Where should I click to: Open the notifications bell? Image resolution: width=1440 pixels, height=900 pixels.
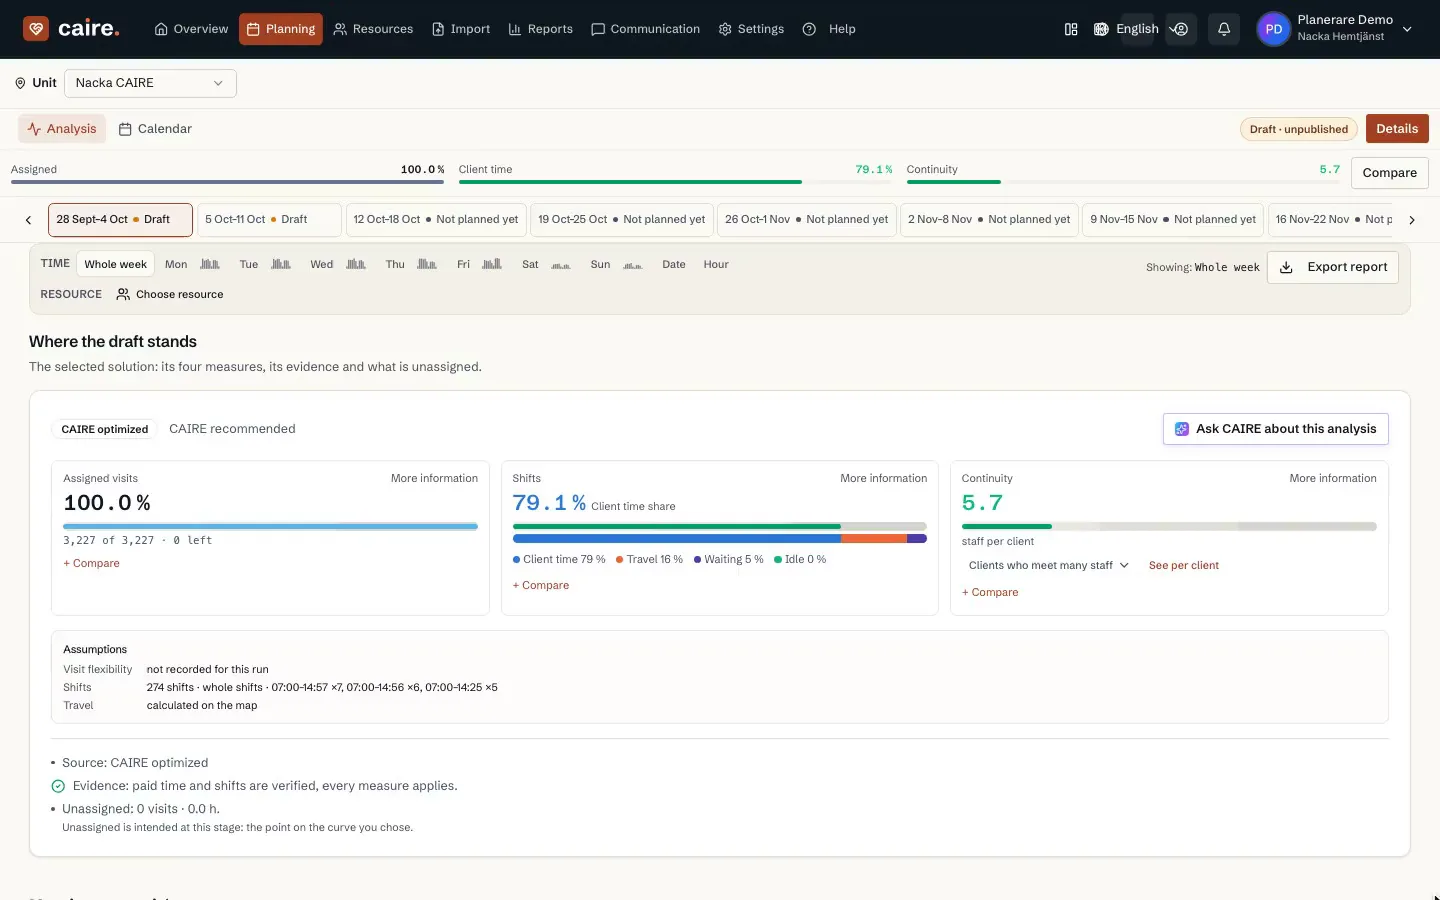(x=1224, y=29)
